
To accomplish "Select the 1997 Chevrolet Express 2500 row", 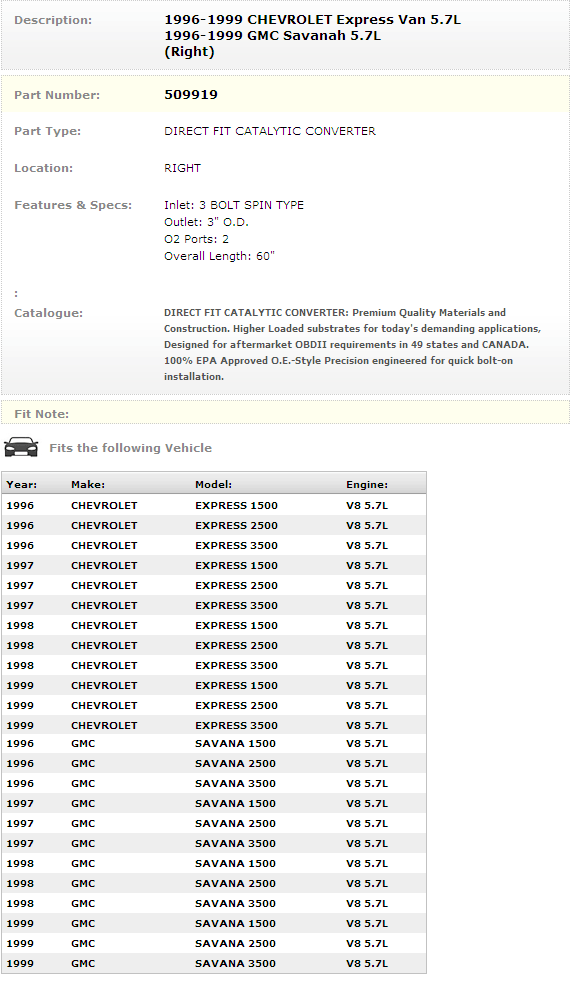I will coord(214,586).
